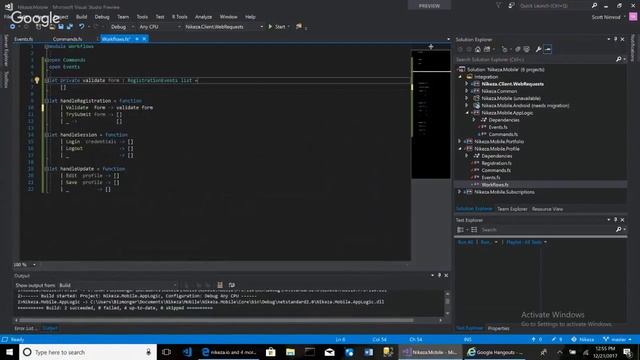This screenshot has width=640, height=360.
Task: Open Task View on the taskbar
Action: coord(167,352)
